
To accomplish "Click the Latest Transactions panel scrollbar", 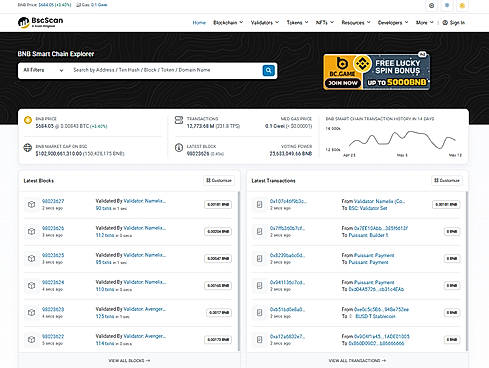I will (x=467, y=271).
